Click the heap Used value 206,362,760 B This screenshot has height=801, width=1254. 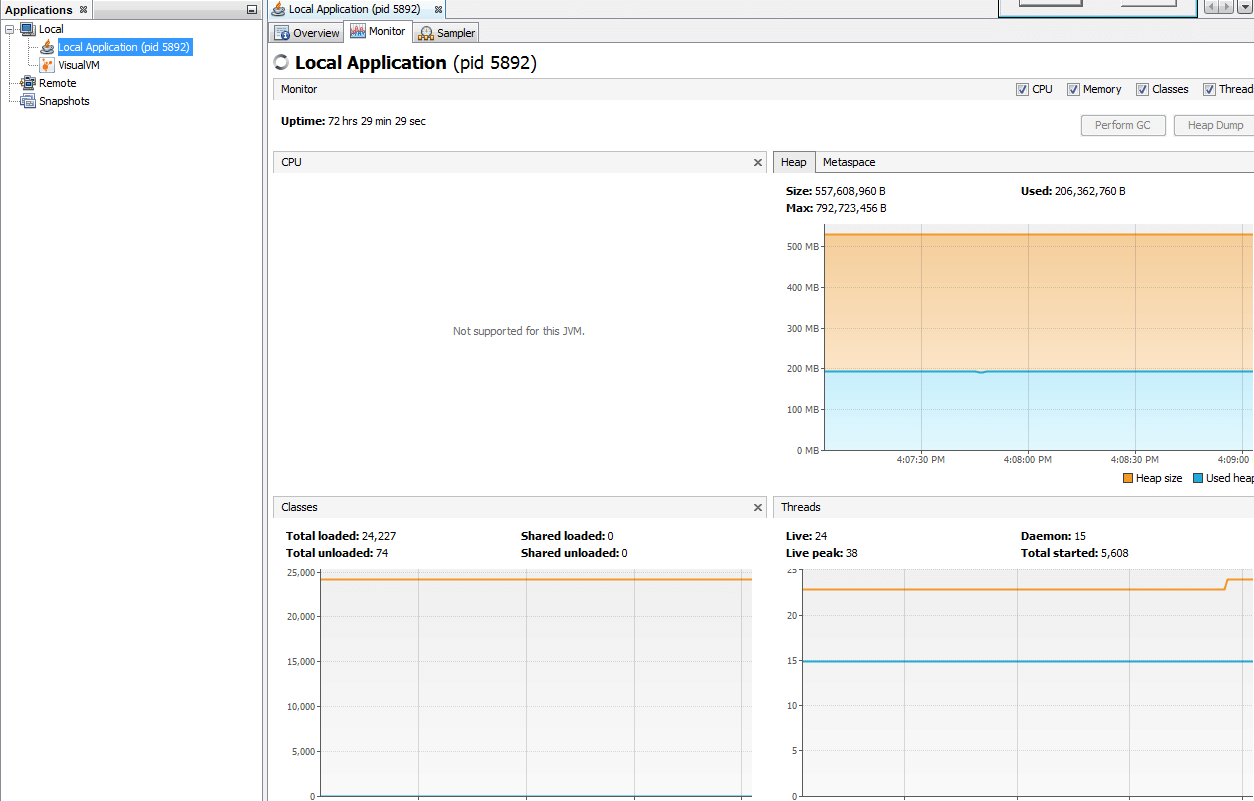[1090, 191]
